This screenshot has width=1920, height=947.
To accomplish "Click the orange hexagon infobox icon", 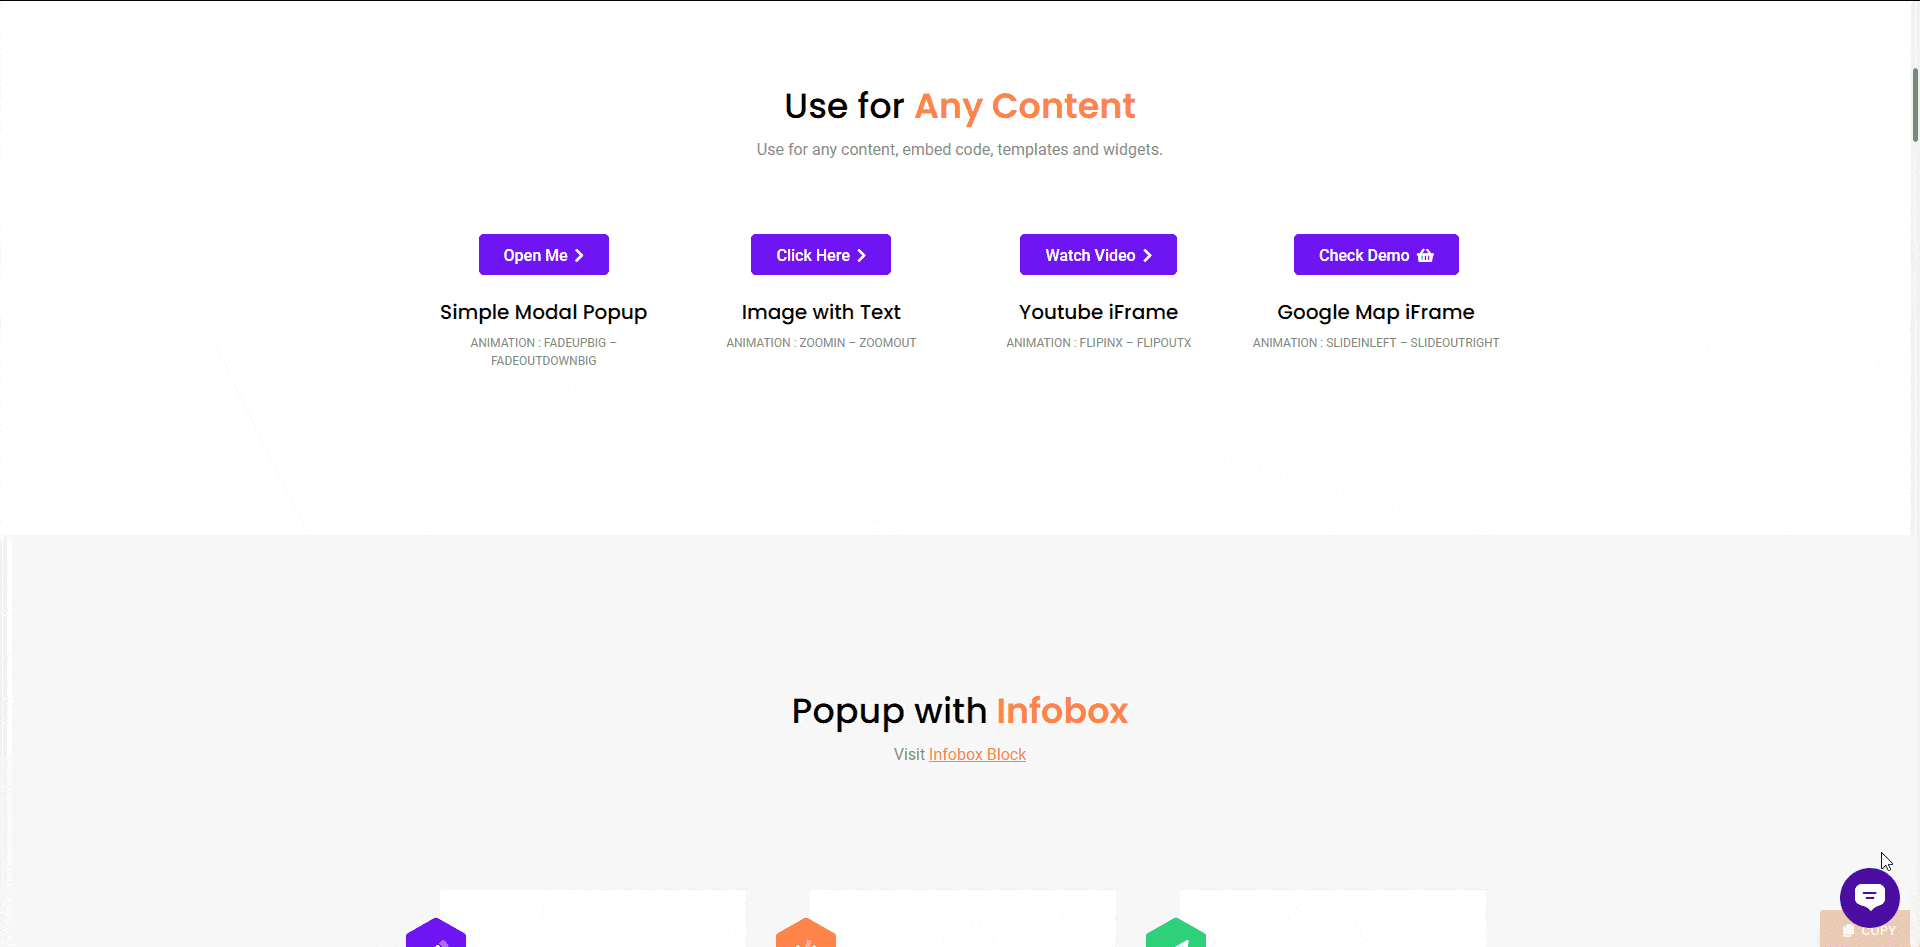I will coord(805,935).
